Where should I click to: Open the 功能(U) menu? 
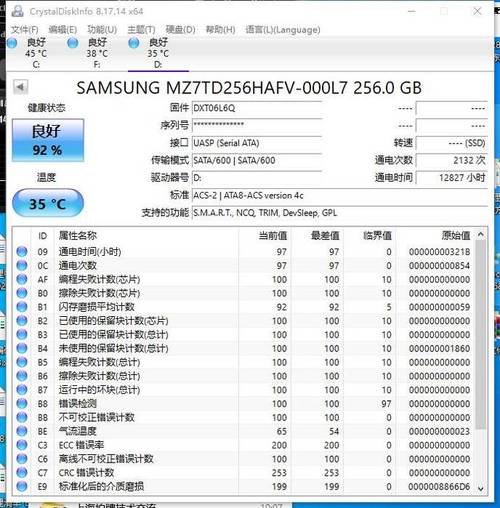click(102, 30)
